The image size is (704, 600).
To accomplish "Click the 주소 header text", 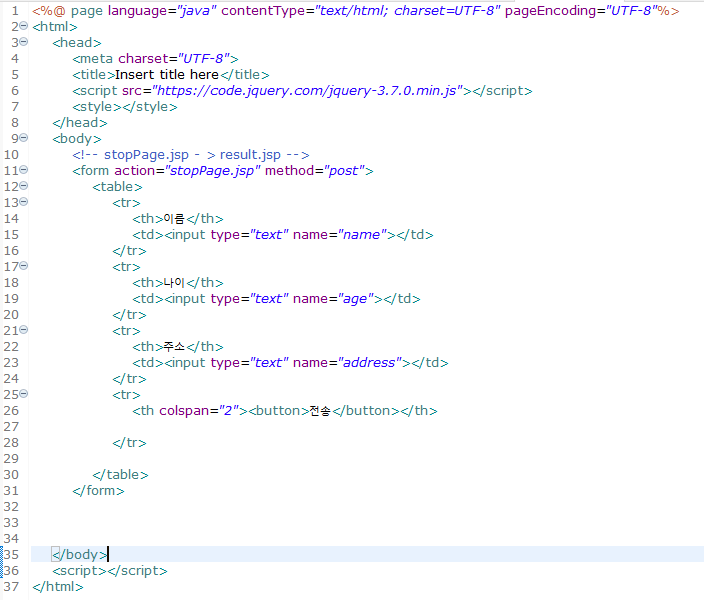I will [174, 347].
